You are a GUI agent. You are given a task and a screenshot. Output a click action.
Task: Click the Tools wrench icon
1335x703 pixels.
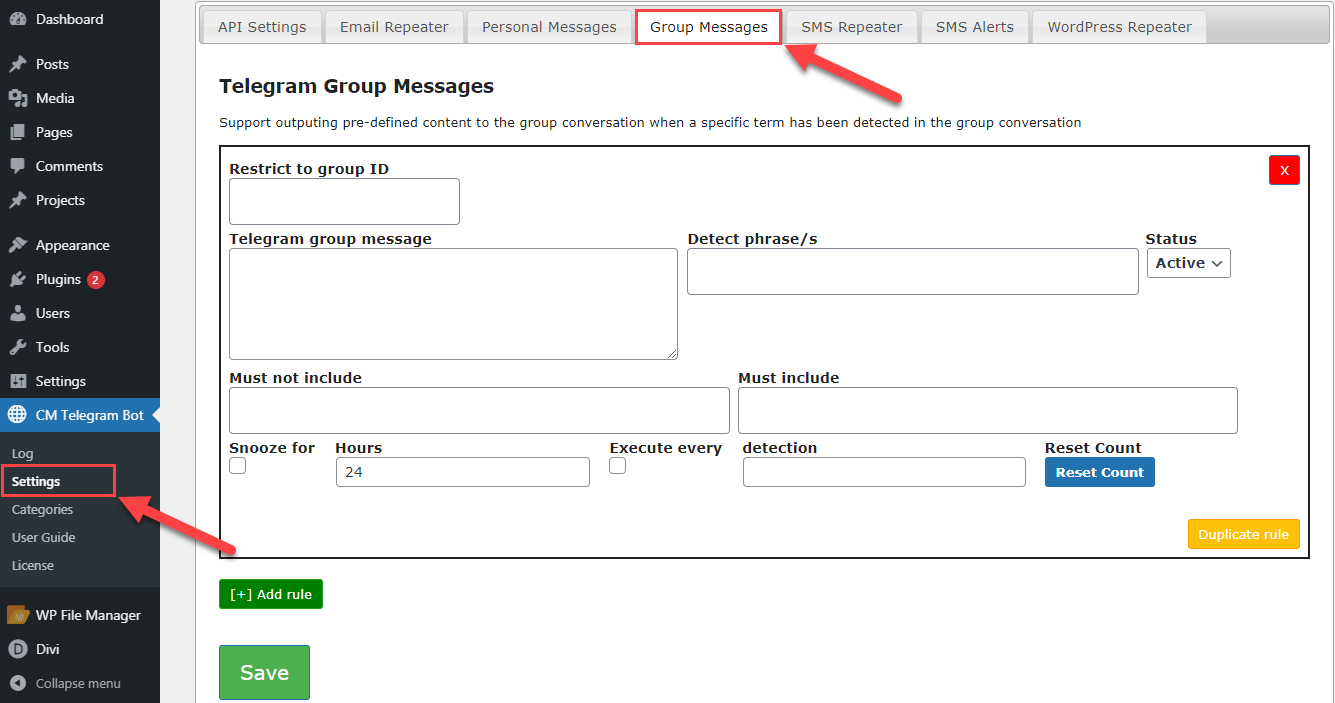[x=18, y=347]
